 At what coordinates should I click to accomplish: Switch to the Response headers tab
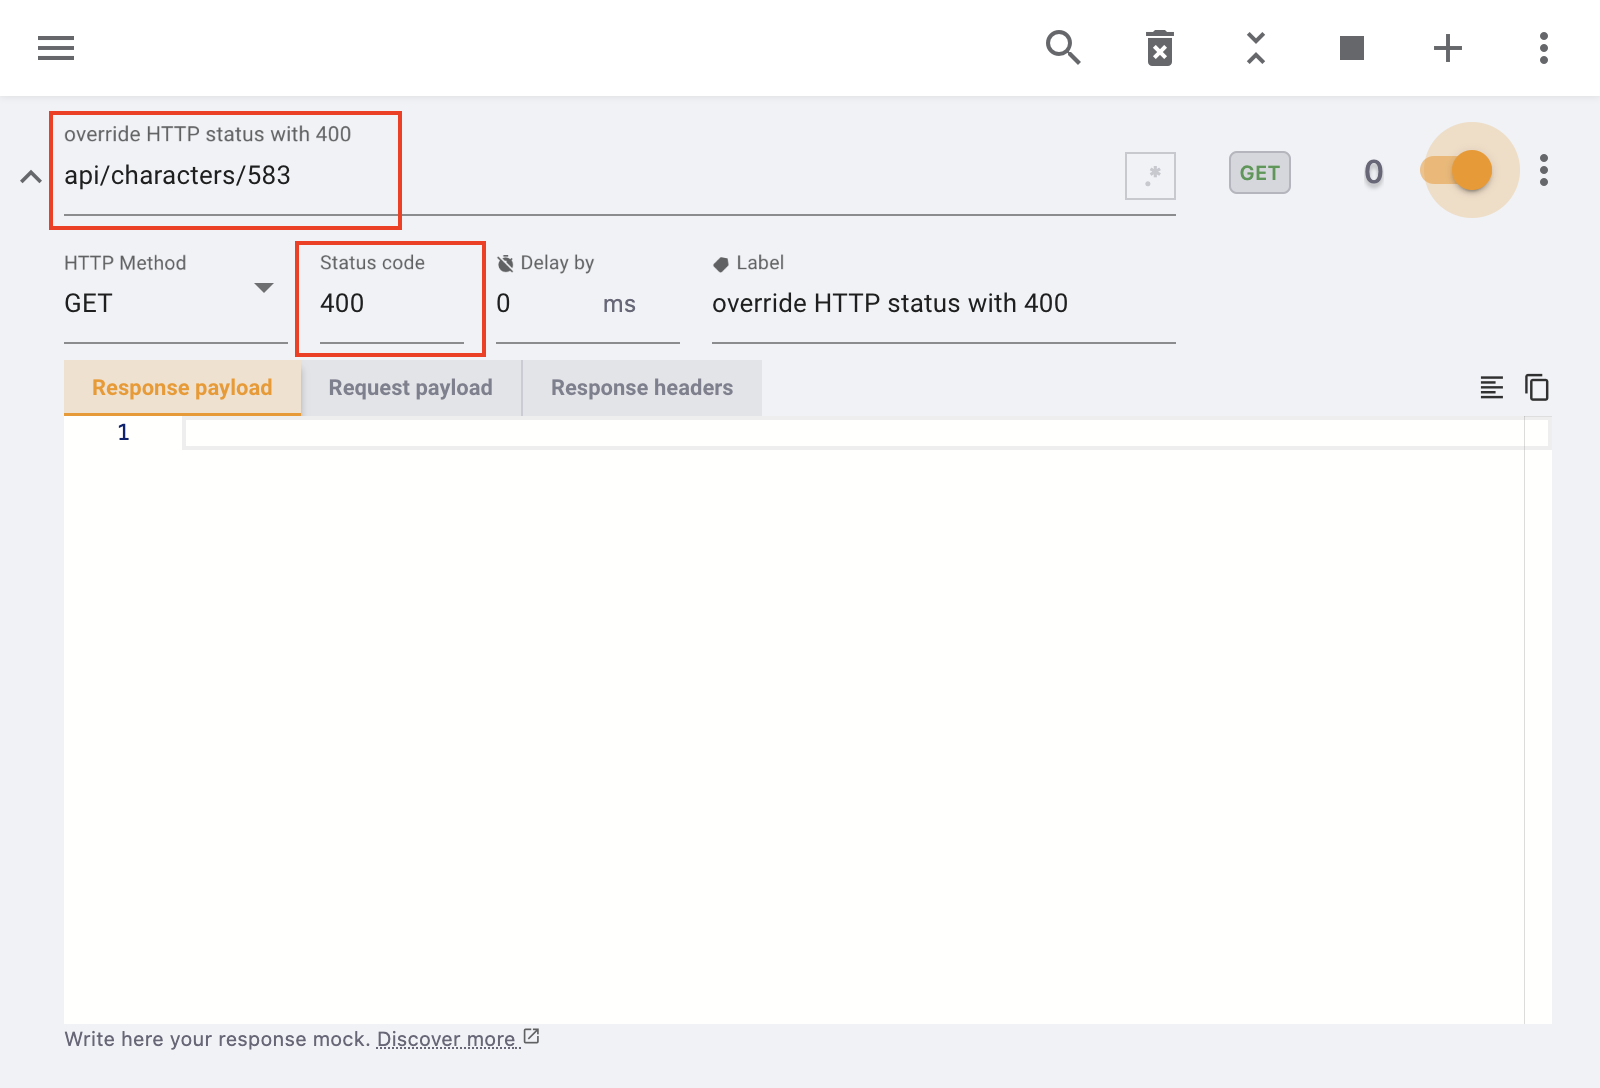pyautogui.click(x=641, y=388)
